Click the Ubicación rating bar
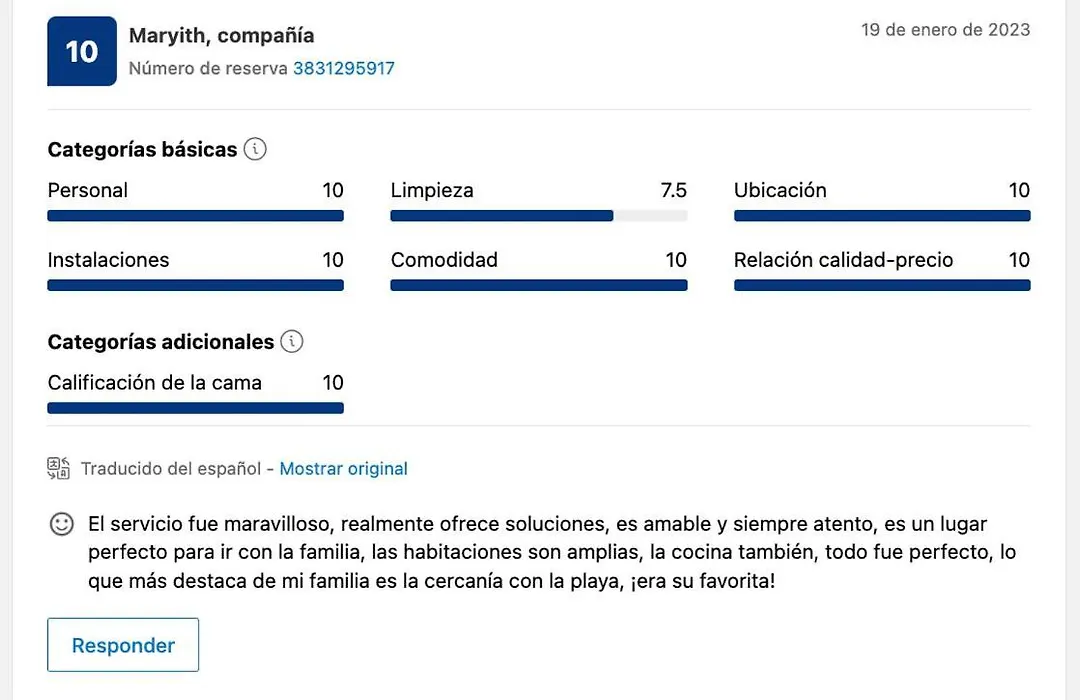Screen dimensions: 1080x700 [882, 216]
